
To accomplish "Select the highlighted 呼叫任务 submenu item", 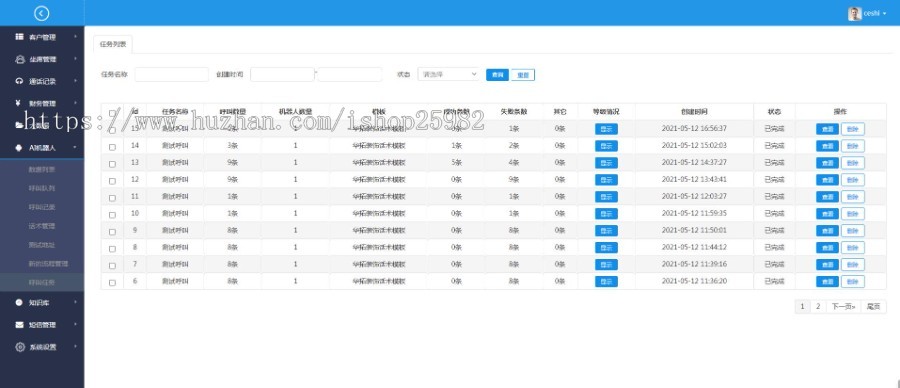I will point(42,282).
